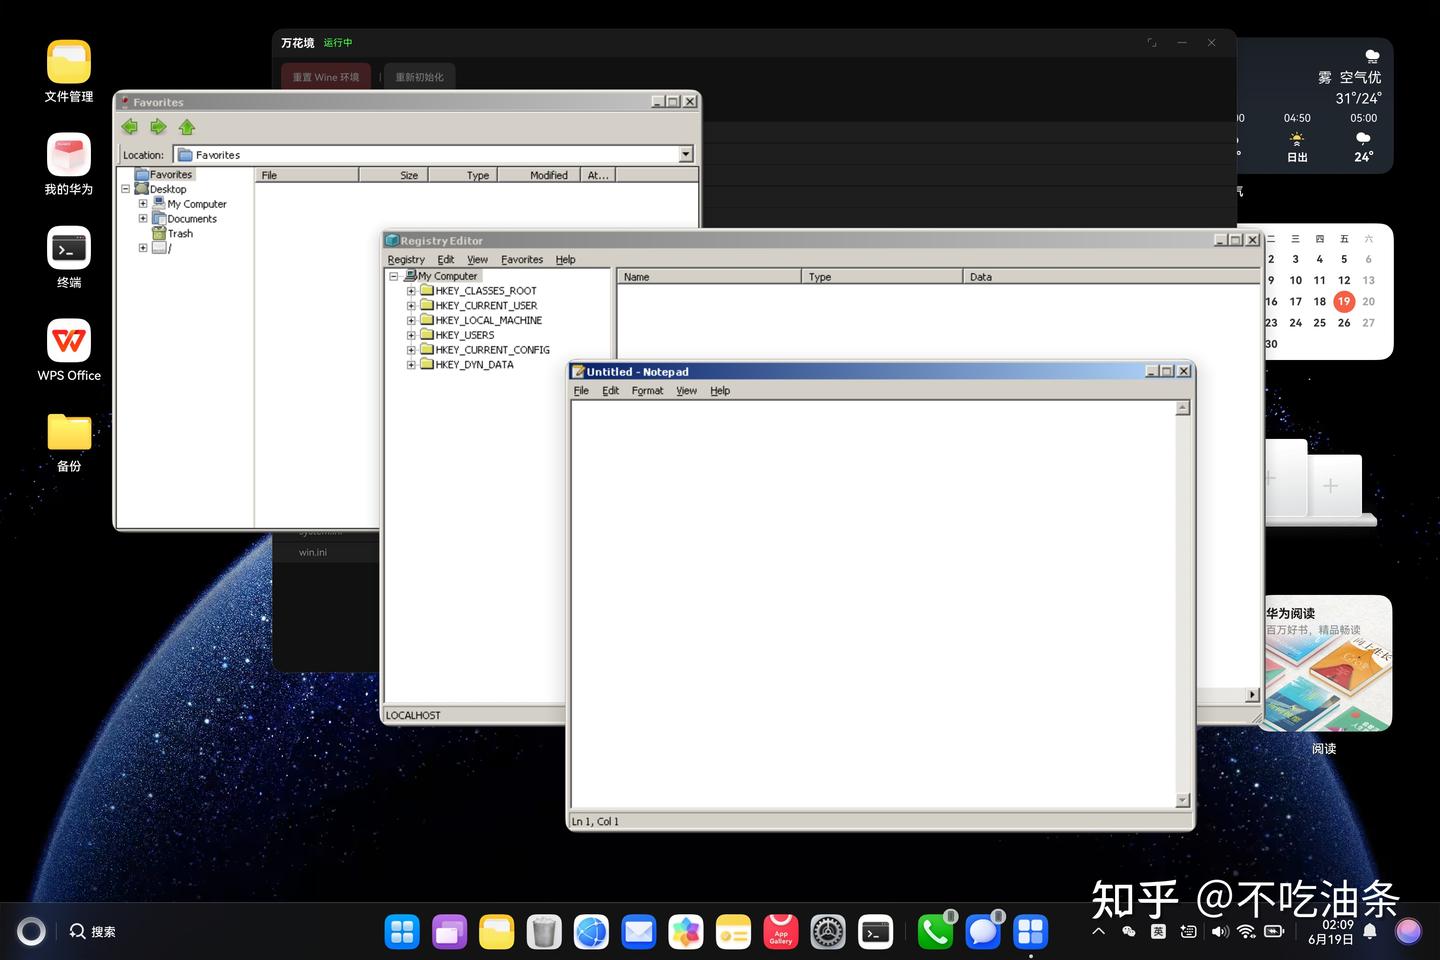Click the notification bell icon in tray
The height and width of the screenshot is (960, 1440).
pyautogui.click(x=1370, y=931)
